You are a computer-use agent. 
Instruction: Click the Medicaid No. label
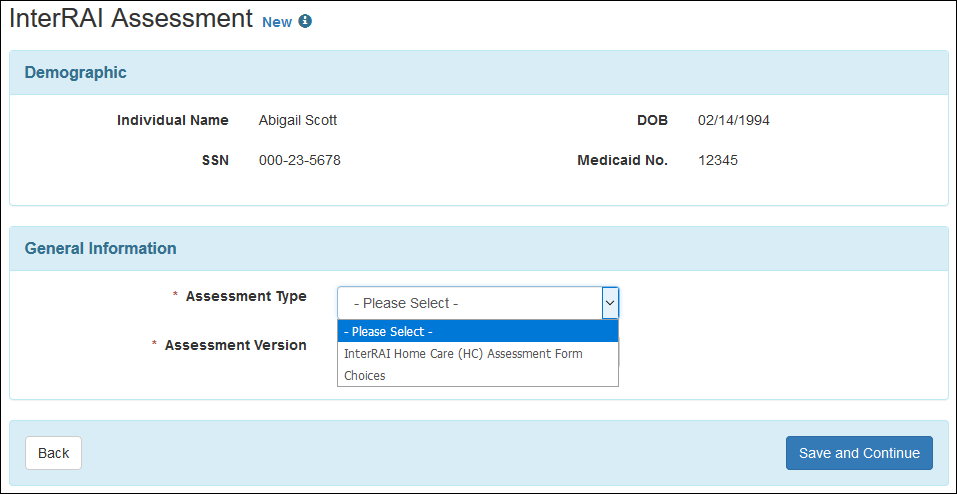pyautogui.click(x=622, y=160)
